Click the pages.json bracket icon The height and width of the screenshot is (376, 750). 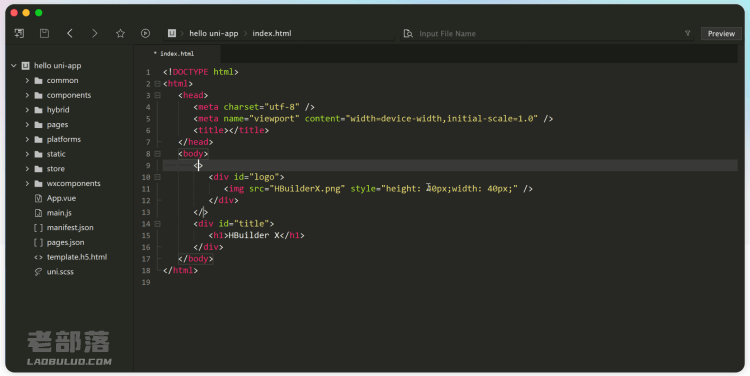[x=39, y=243]
